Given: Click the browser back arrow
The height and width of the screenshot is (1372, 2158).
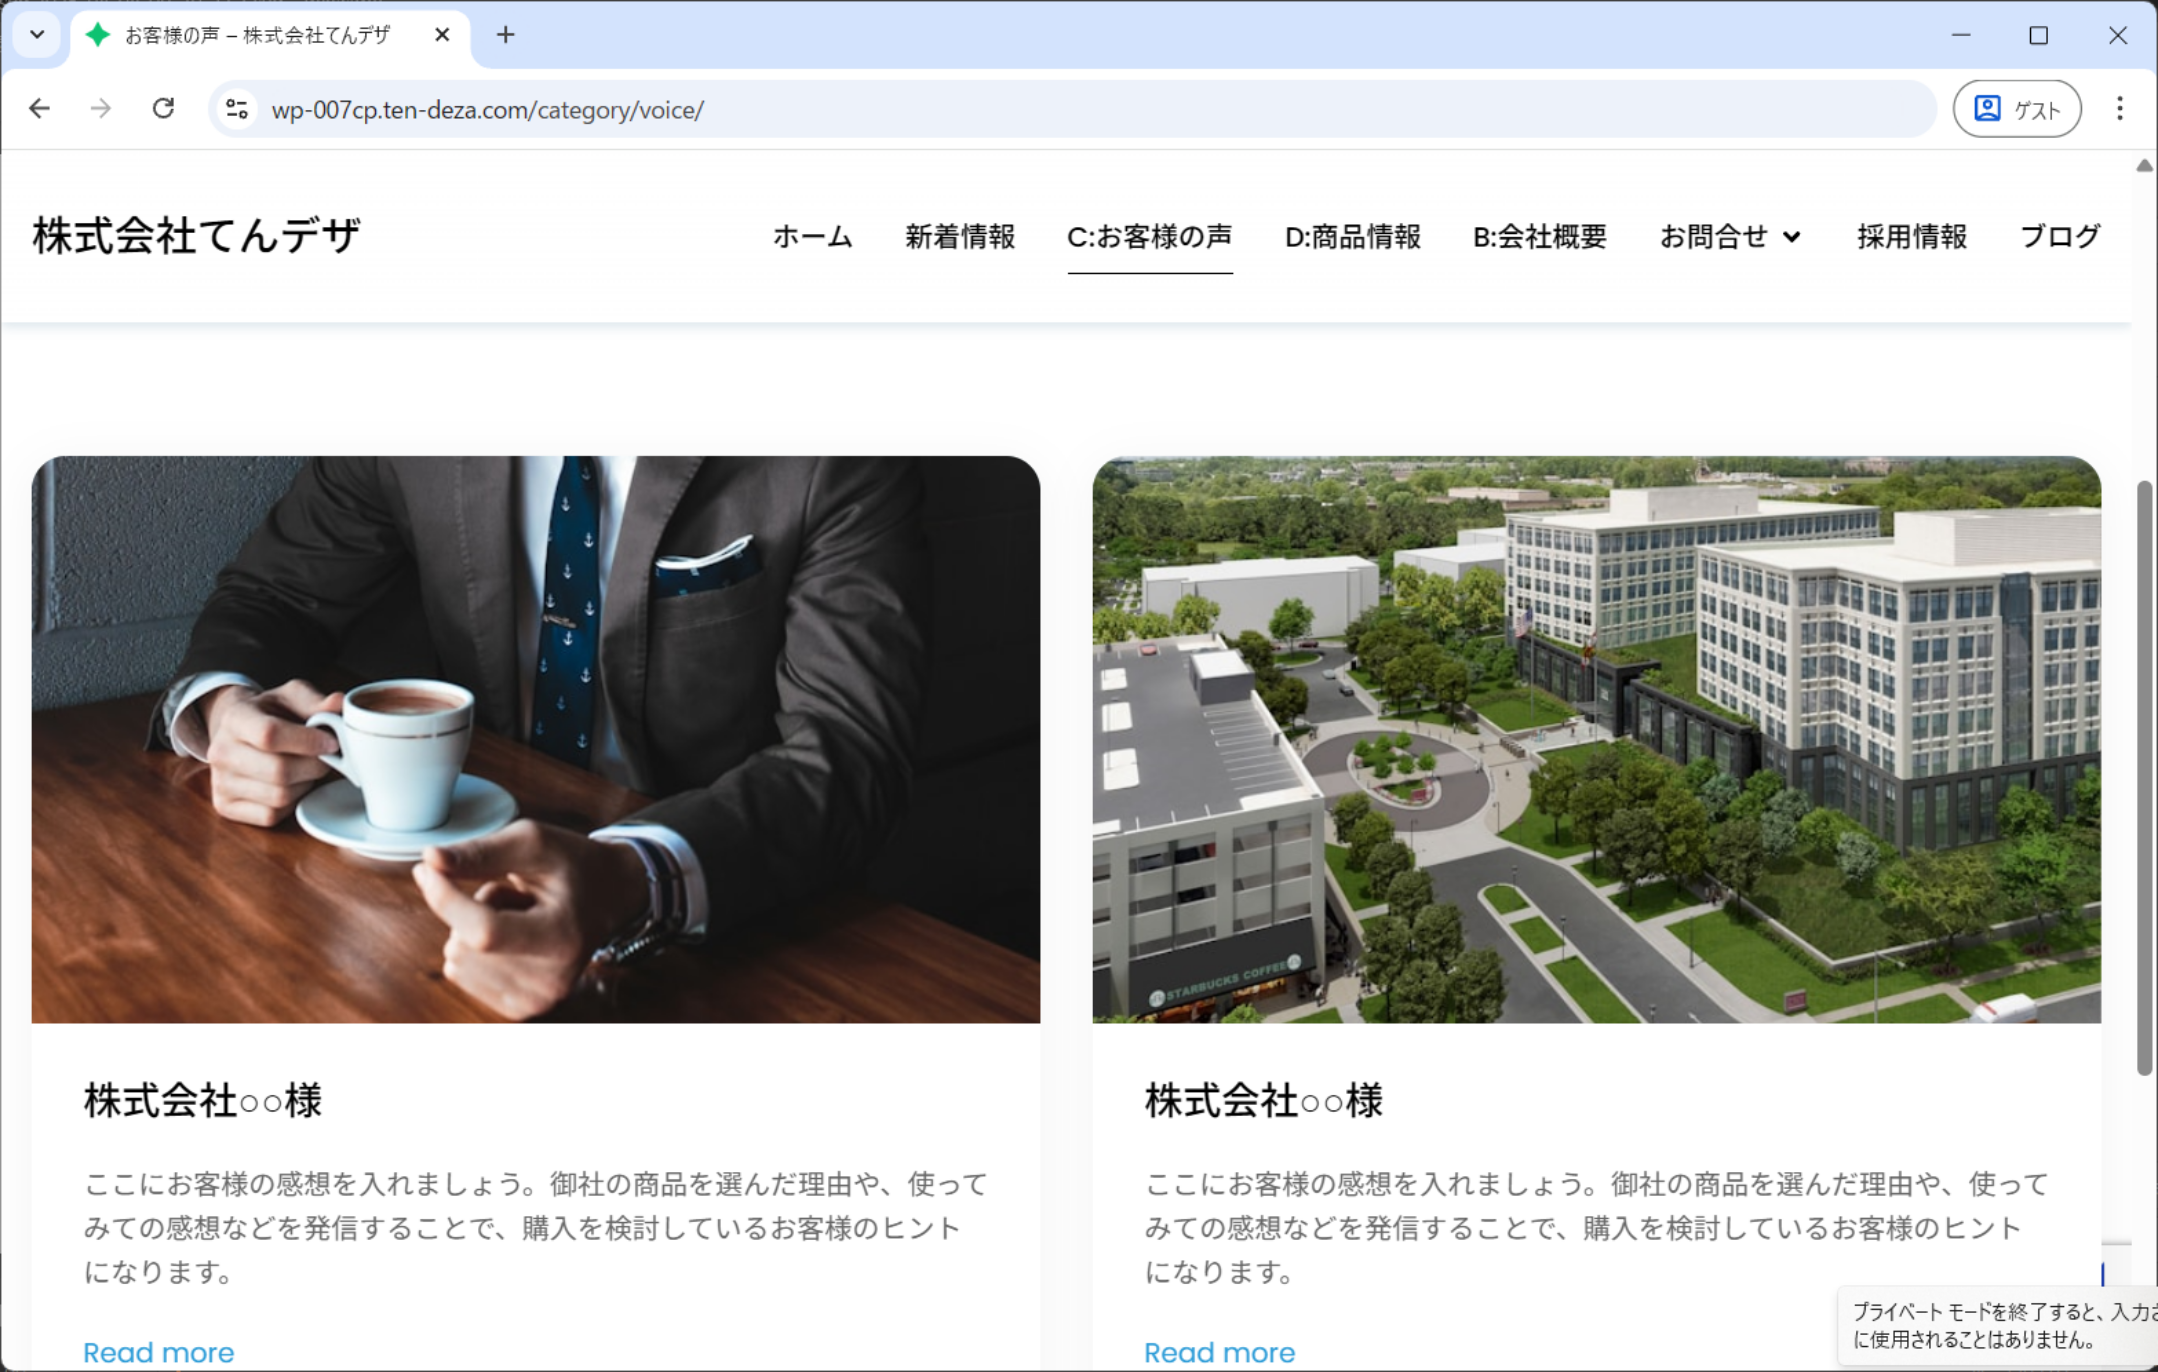Looking at the screenshot, I should 40,109.
